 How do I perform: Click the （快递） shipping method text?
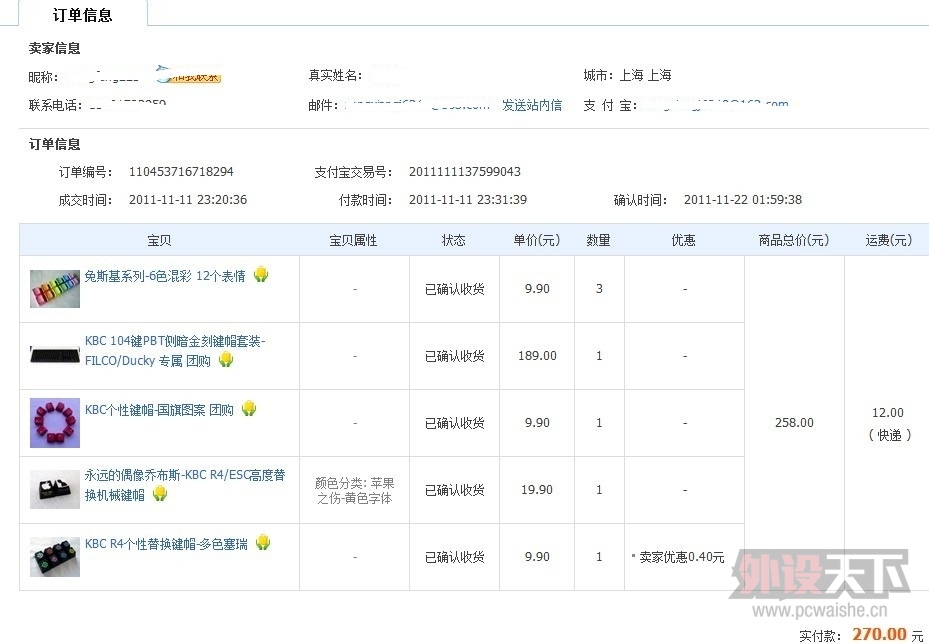(889, 435)
